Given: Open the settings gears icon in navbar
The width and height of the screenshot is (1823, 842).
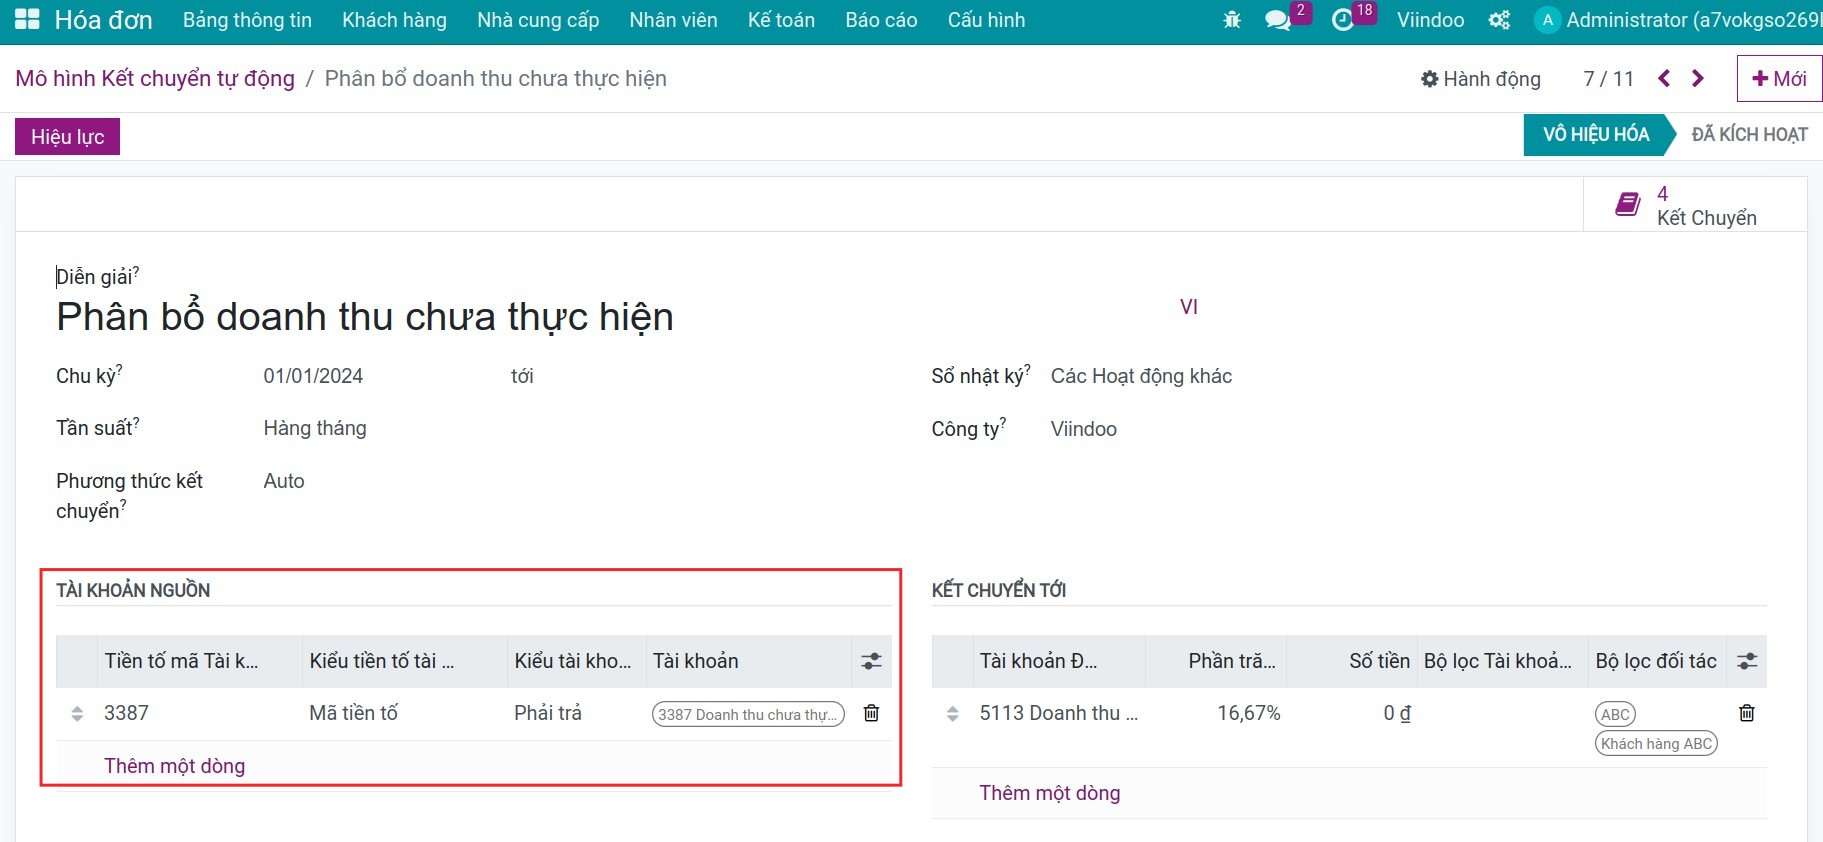Looking at the screenshot, I should point(1499,20).
